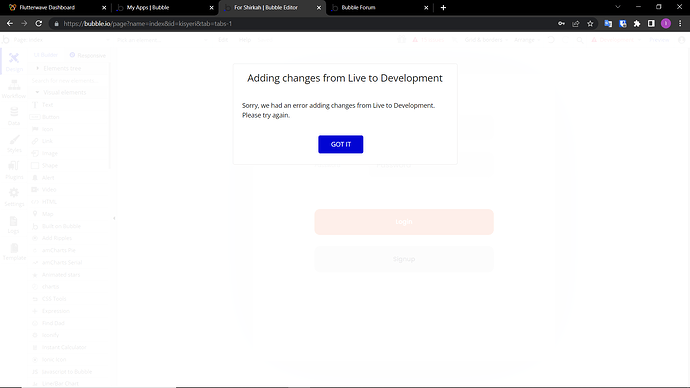Click the bubble.io address bar URL
Image resolution: width=690 pixels, height=388 pixels.
pyautogui.click(x=147, y=24)
